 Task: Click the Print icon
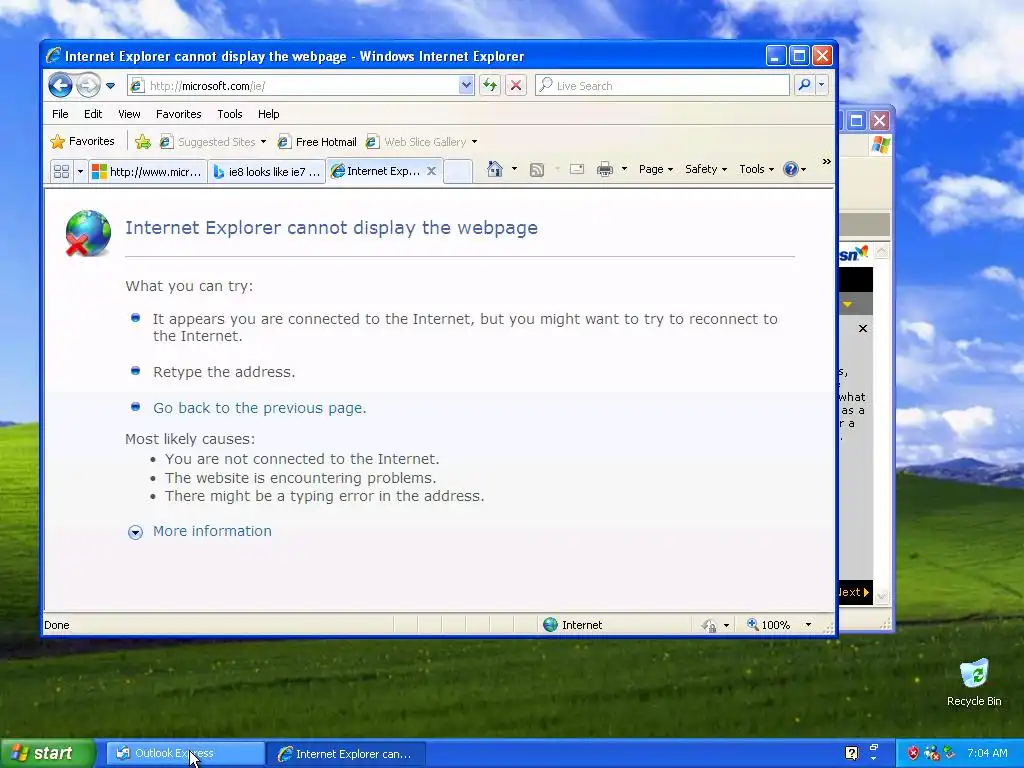[605, 169]
